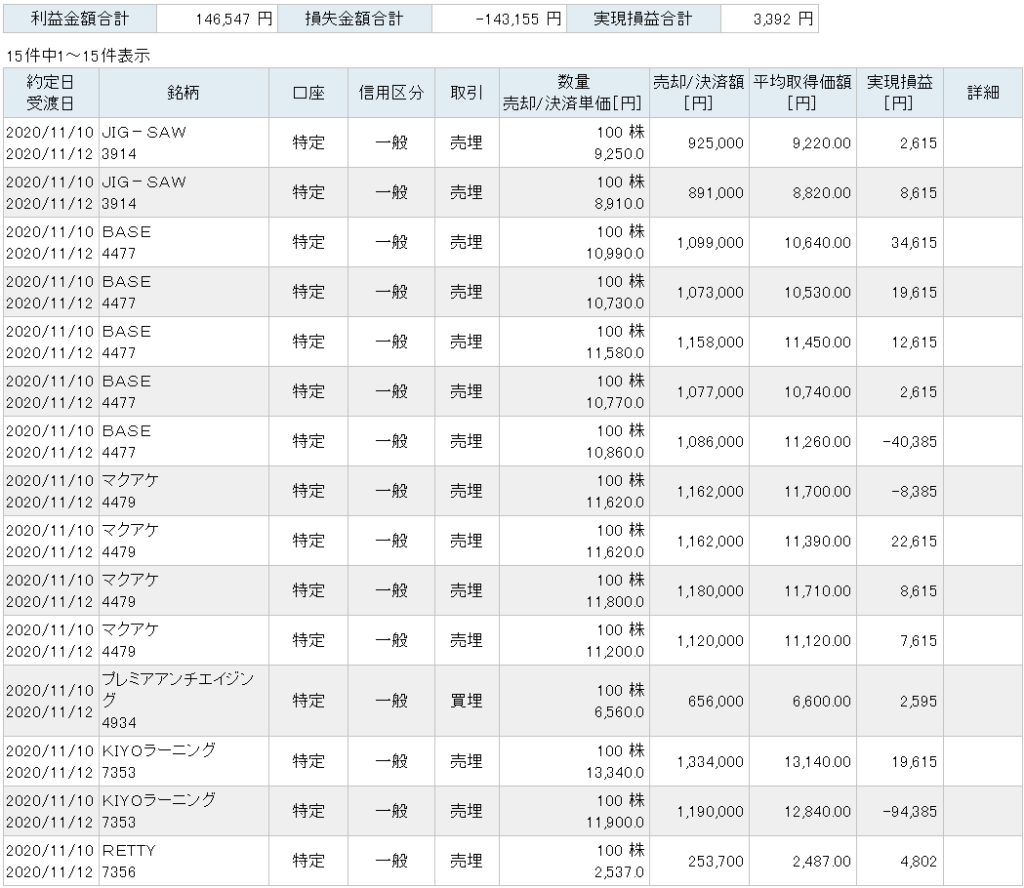Click the 1,158,000 settlement amount cell
The image size is (1024, 888).
699,341
